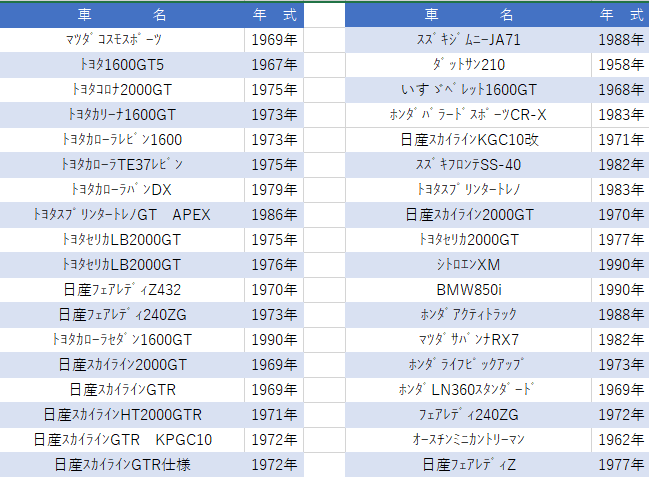Select the cell ホンダバラードスポーツCR-X

(468, 115)
